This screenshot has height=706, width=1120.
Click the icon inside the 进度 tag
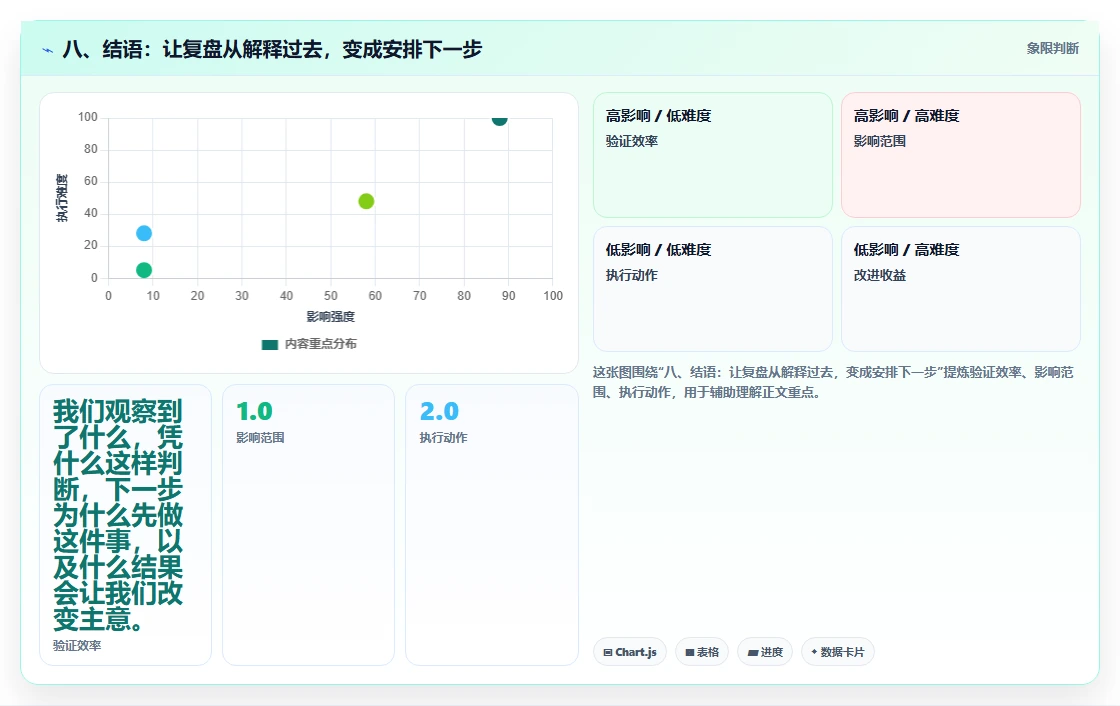[752, 652]
